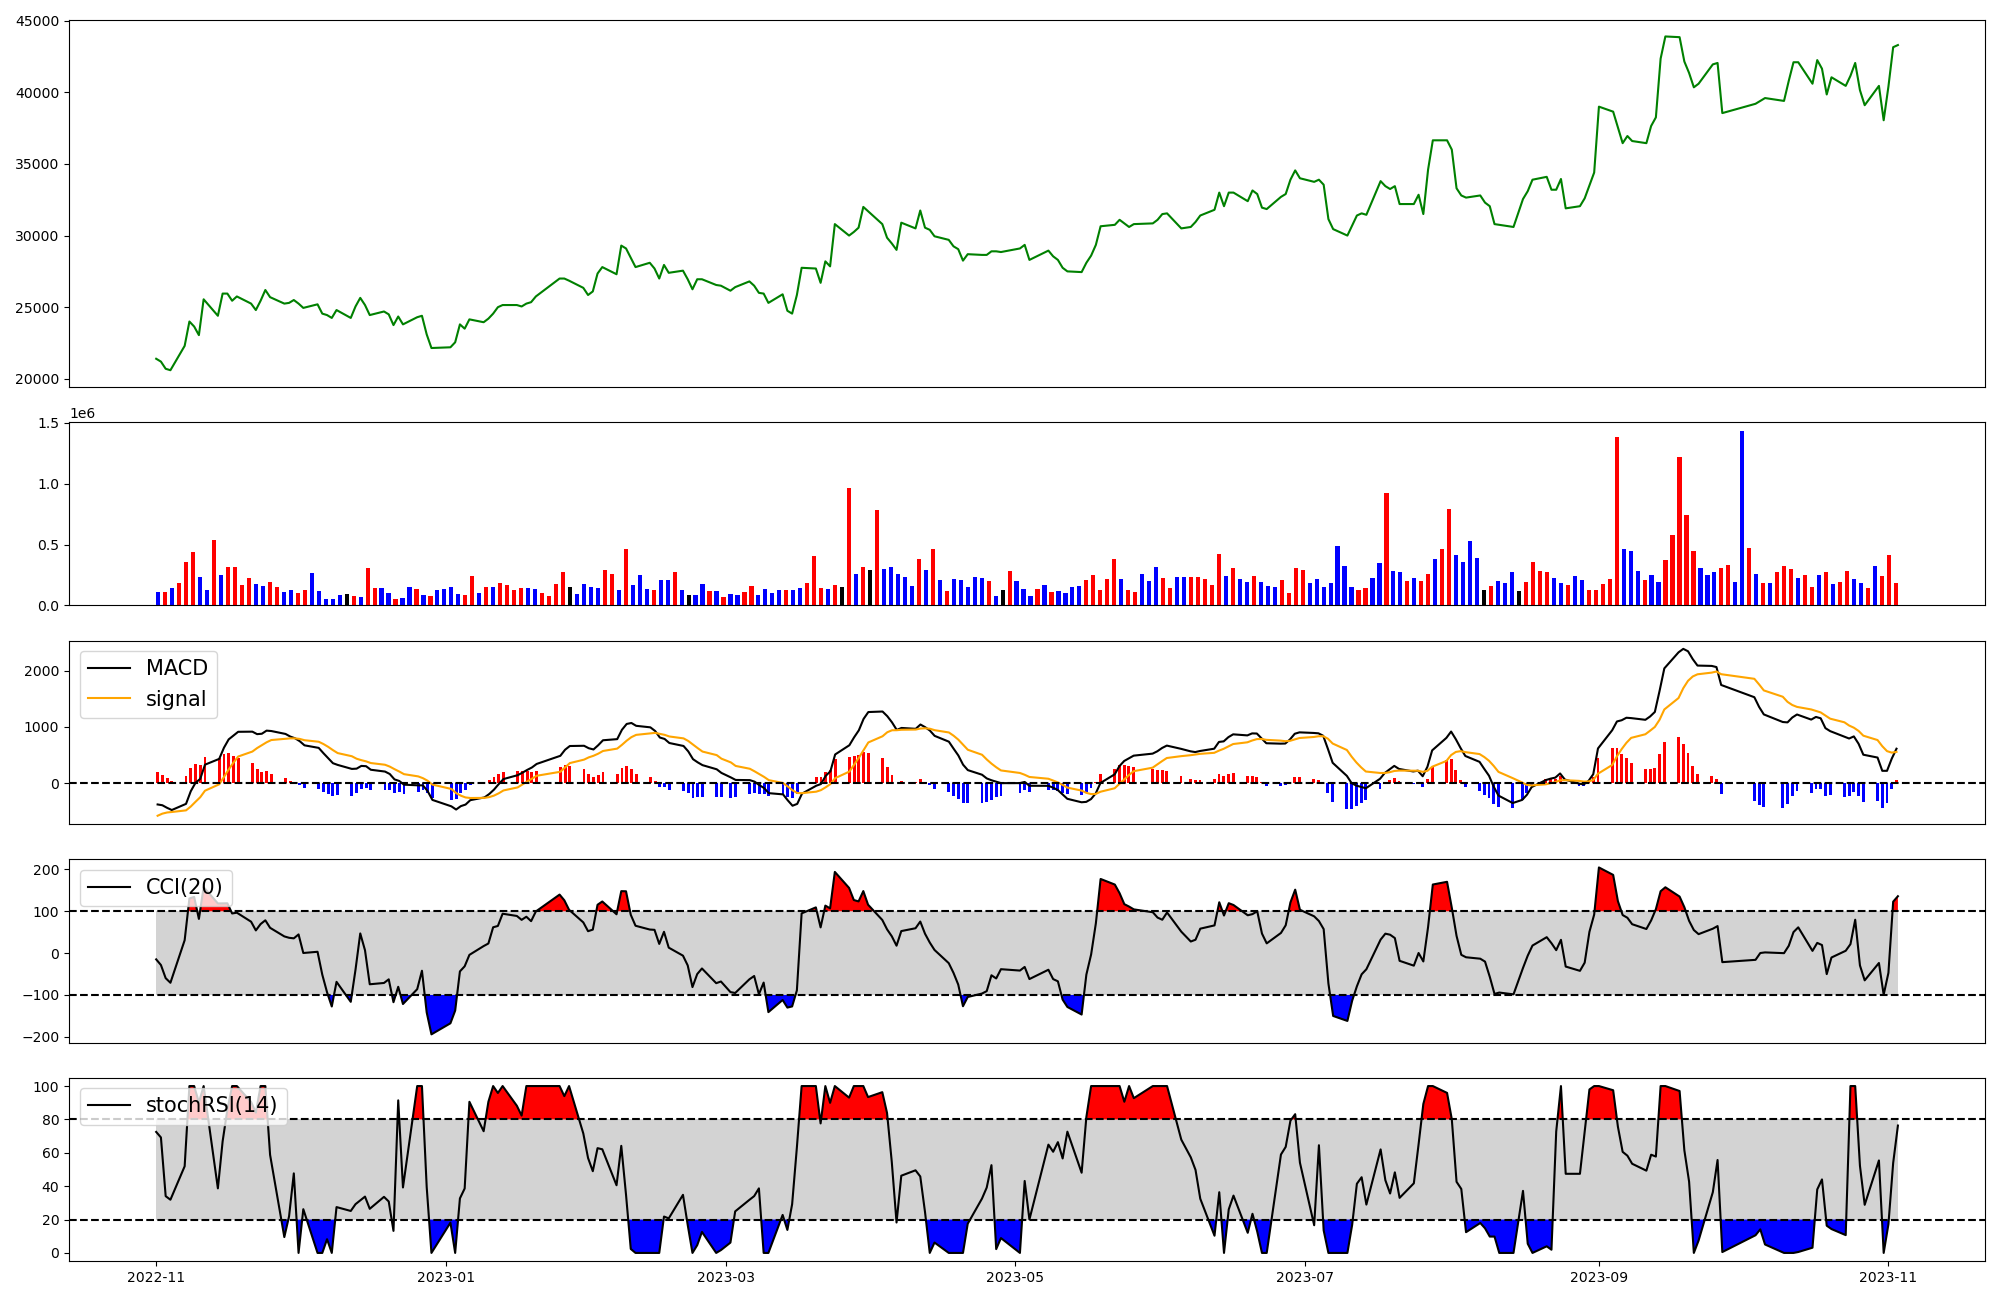Image resolution: width=2000 pixels, height=1300 pixels.
Task: Click the 20000 price axis label
Action: [36, 380]
